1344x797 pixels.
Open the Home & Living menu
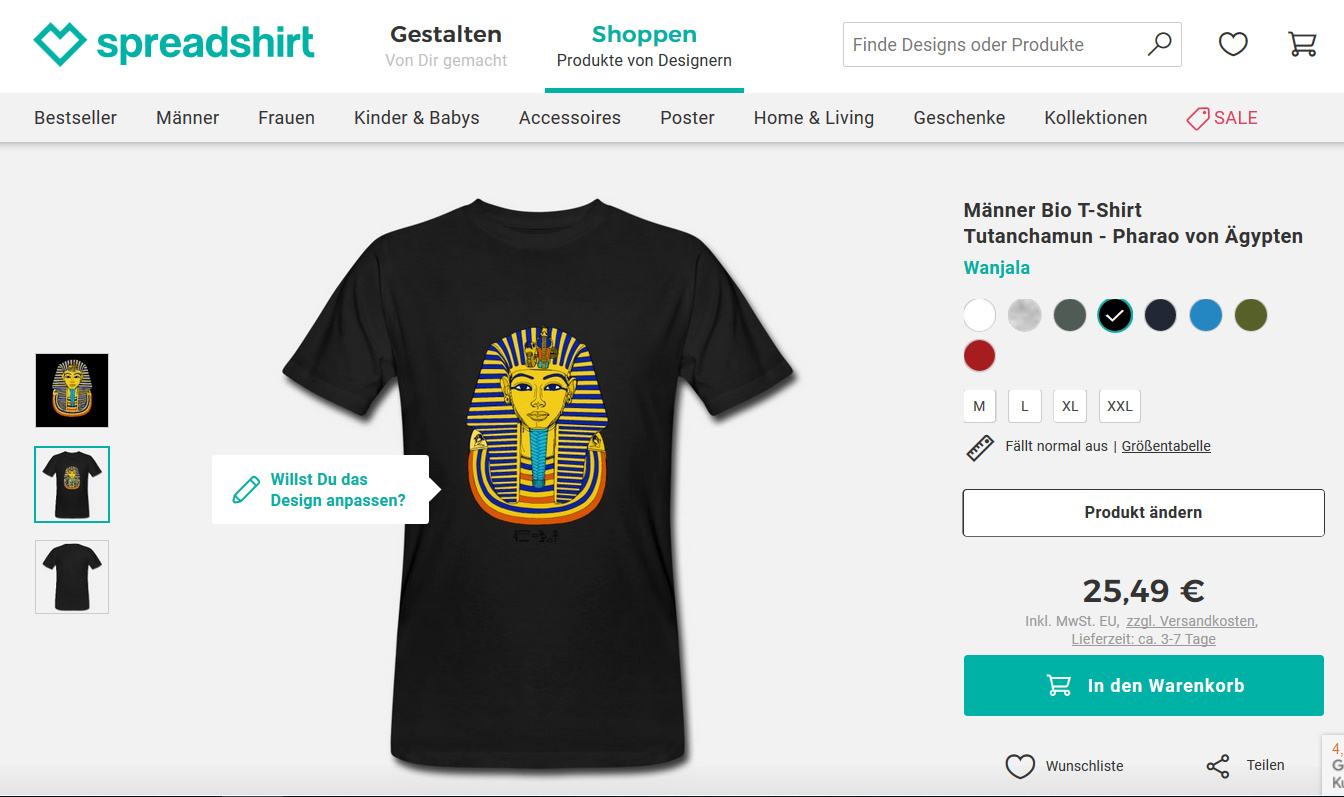(x=814, y=118)
